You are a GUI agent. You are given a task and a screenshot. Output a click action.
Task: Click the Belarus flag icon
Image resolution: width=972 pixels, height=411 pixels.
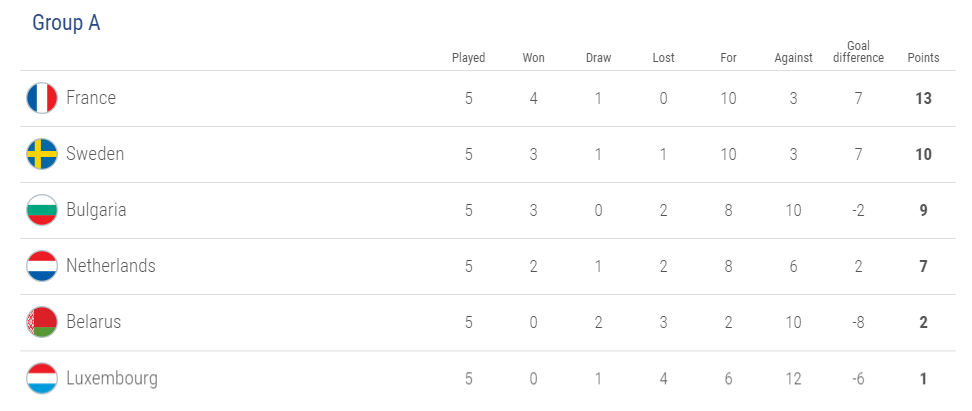(x=42, y=322)
